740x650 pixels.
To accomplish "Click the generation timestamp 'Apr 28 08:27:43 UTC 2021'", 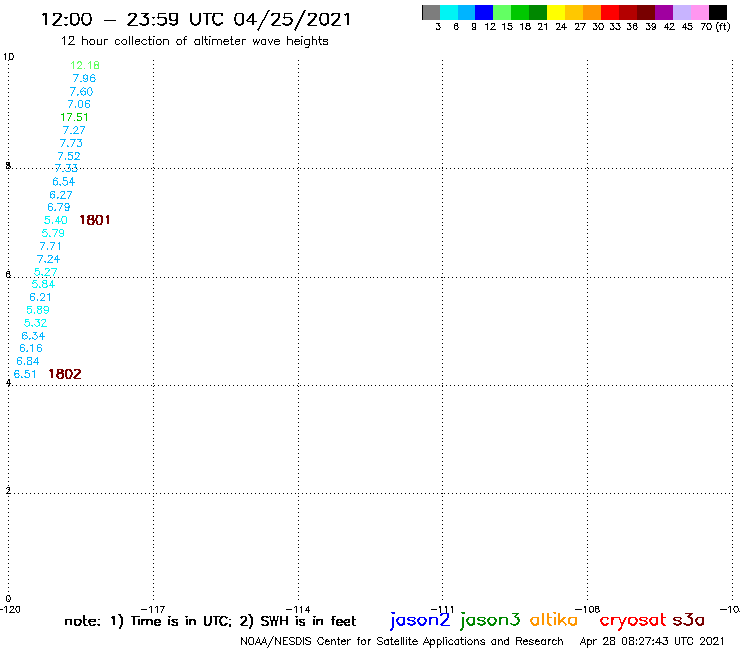I will tap(652, 641).
